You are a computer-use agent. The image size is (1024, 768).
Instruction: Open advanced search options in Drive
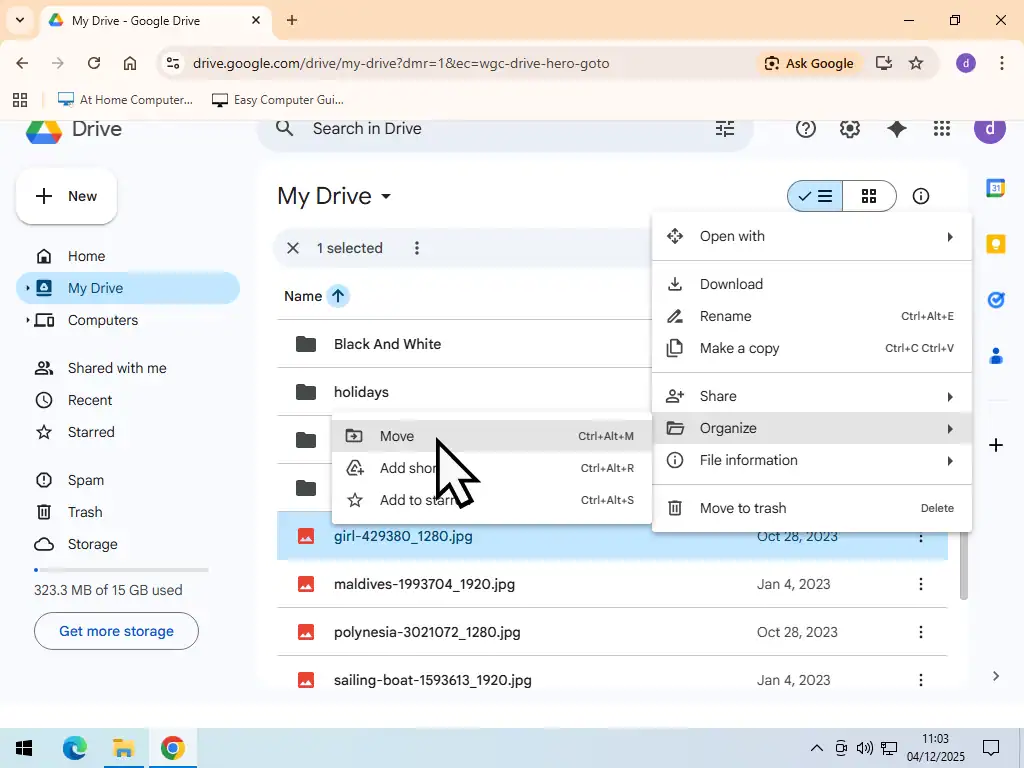pos(724,128)
